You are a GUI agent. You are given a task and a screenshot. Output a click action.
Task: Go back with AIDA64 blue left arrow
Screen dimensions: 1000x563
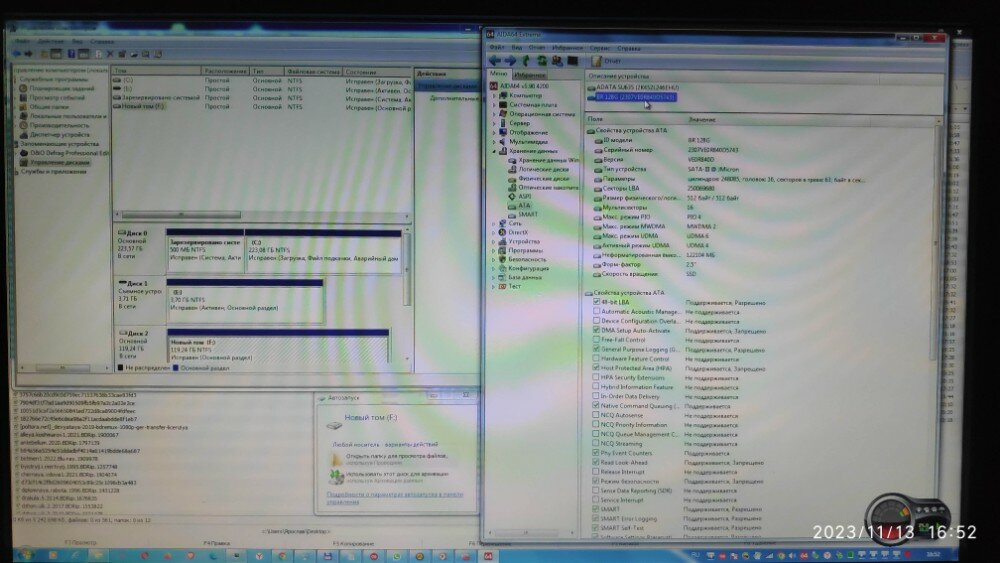[495, 61]
